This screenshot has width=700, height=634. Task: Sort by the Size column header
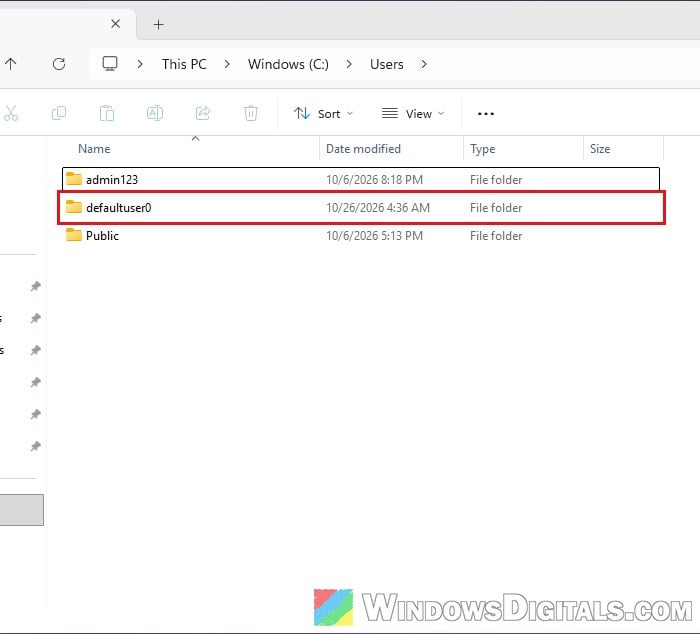click(600, 149)
